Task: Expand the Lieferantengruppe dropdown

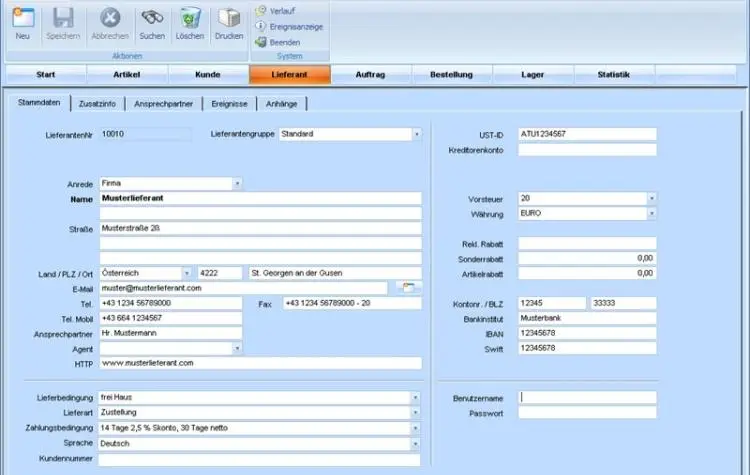Action: click(x=416, y=133)
